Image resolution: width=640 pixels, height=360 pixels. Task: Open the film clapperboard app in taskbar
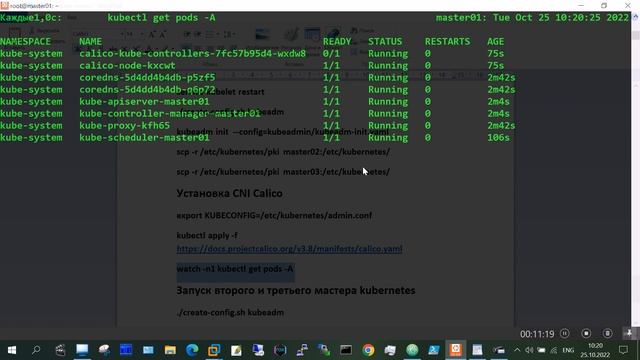[60, 350]
